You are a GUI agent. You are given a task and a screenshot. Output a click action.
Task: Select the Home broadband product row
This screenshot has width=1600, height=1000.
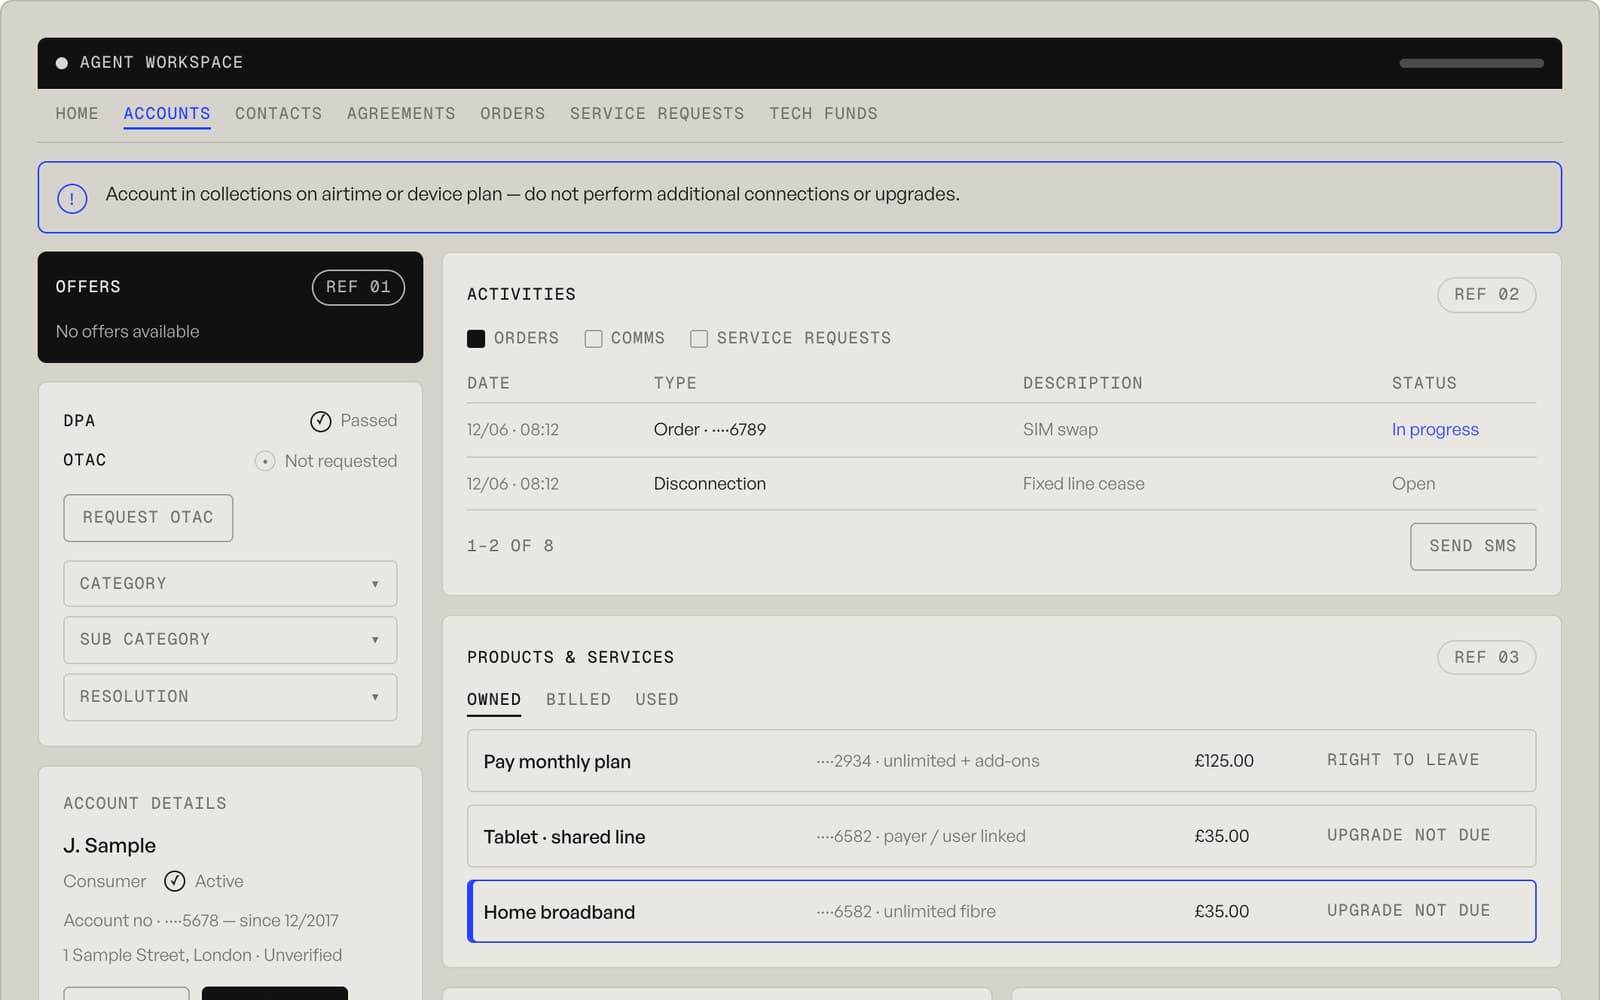(1001, 911)
